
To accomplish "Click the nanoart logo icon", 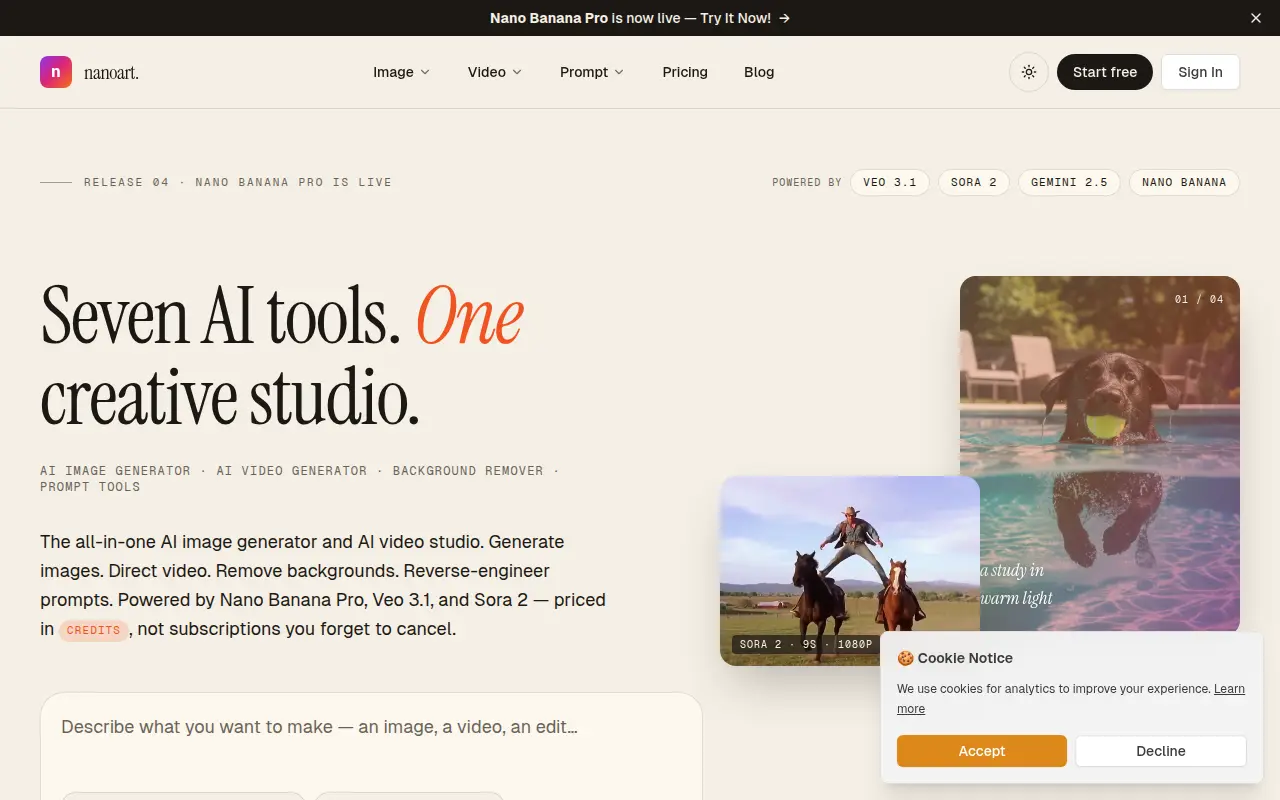I will [x=56, y=72].
